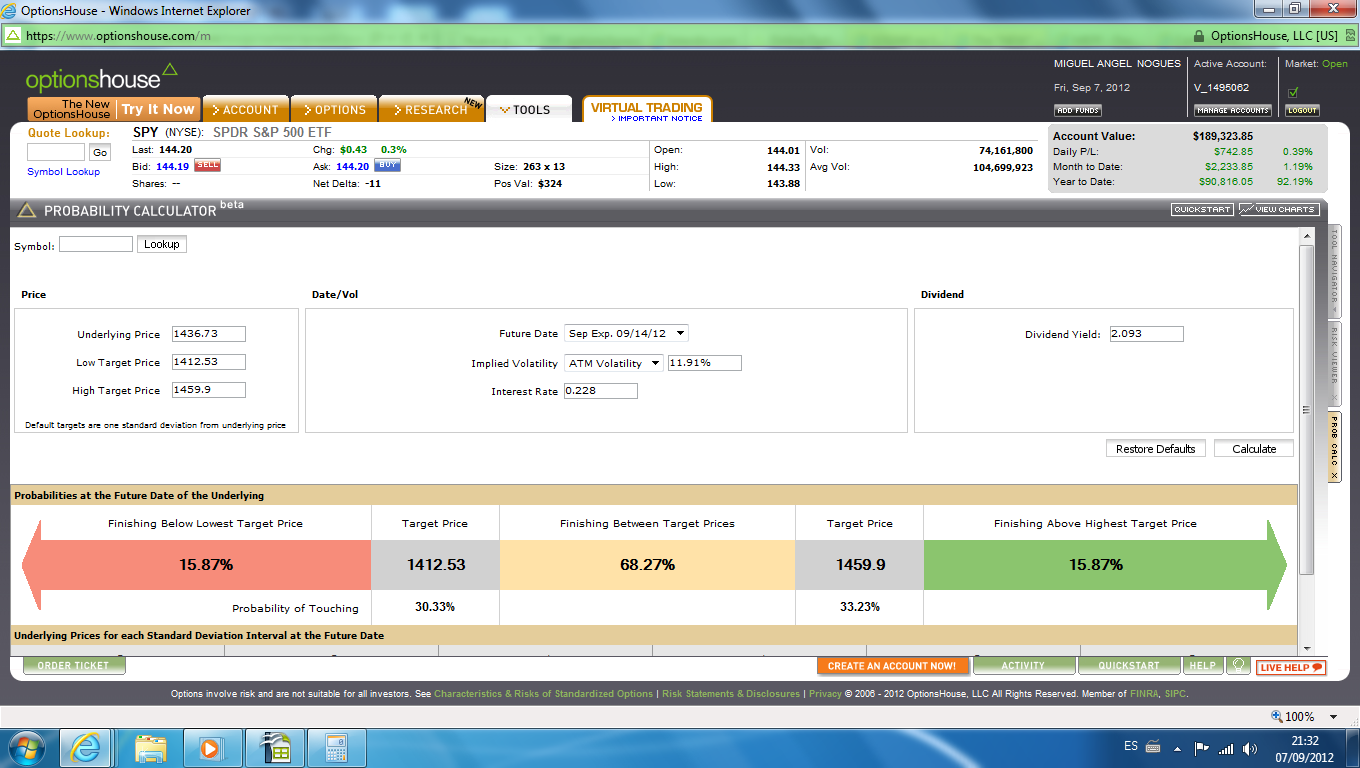
Task: Click the blue BUY icon beside Ask
Action: click(x=387, y=166)
